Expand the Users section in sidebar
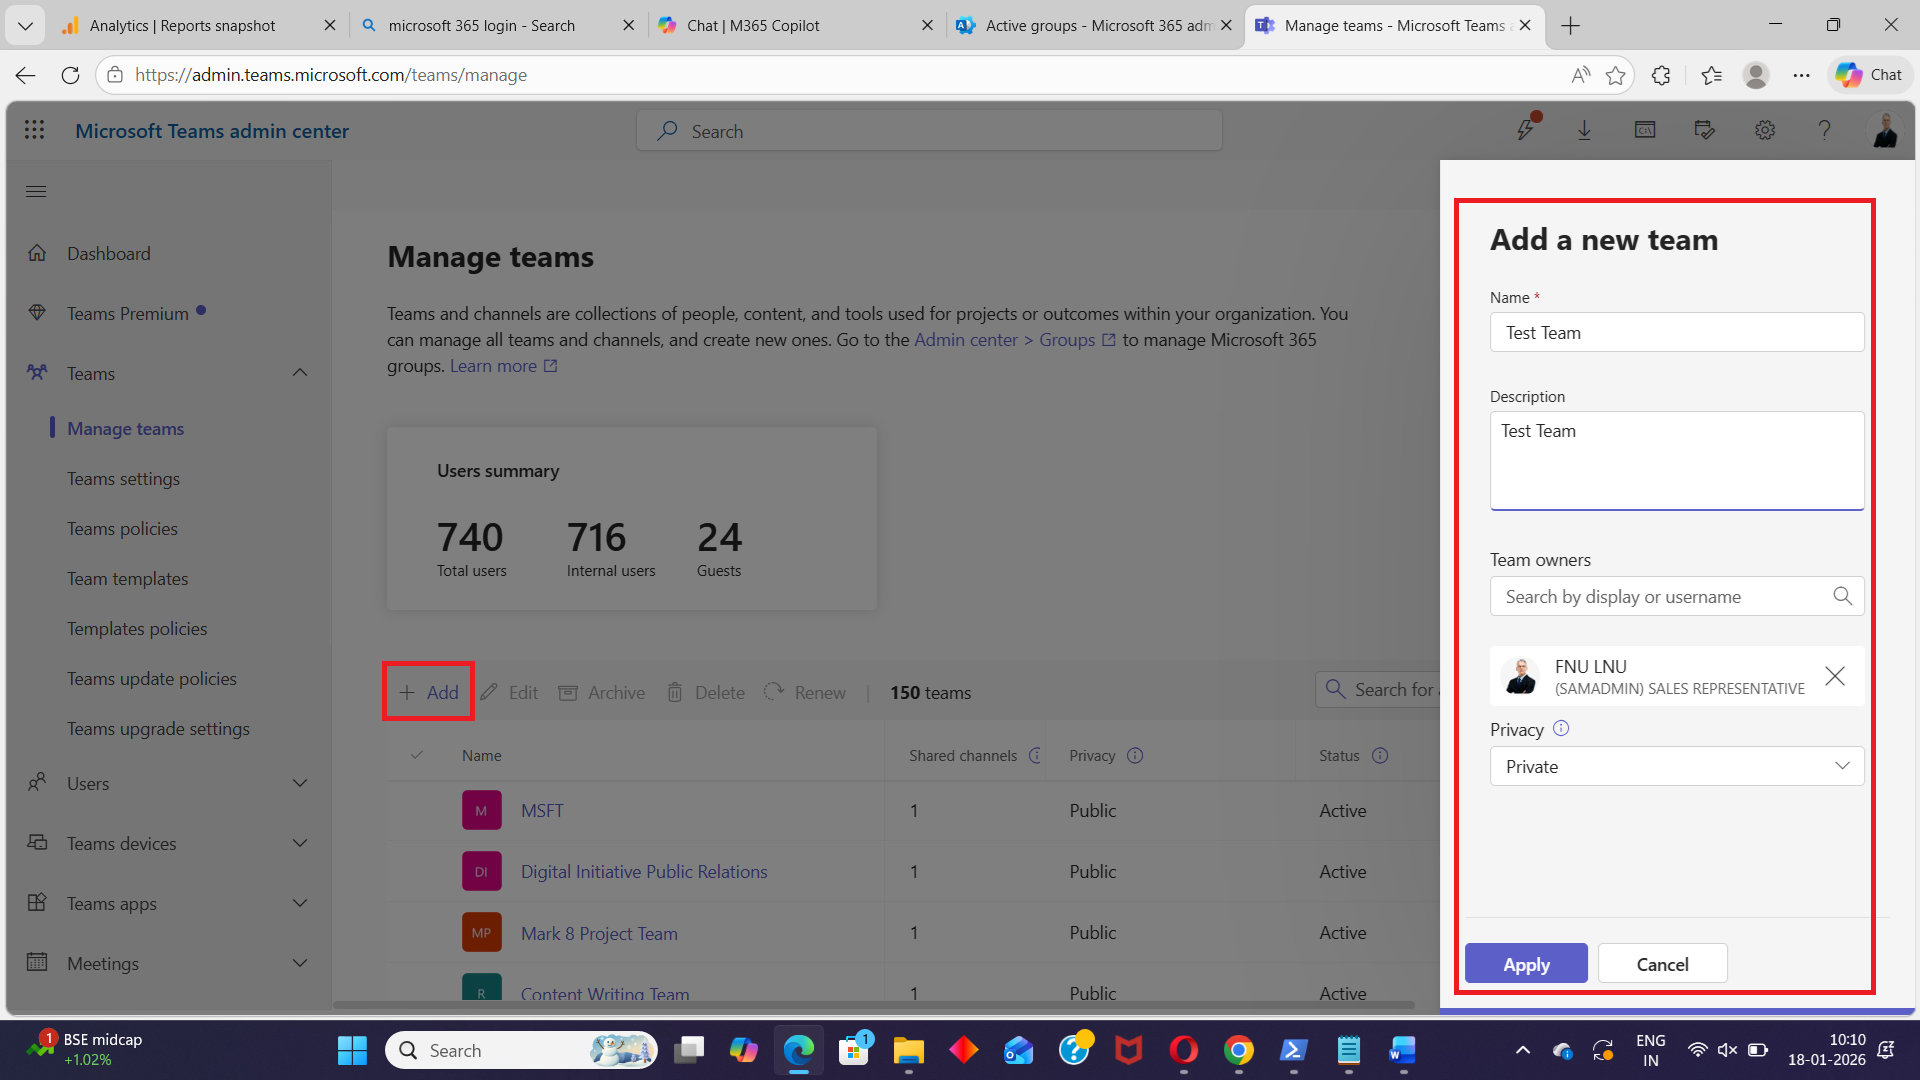This screenshot has height=1080, width=1920. pos(300,783)
